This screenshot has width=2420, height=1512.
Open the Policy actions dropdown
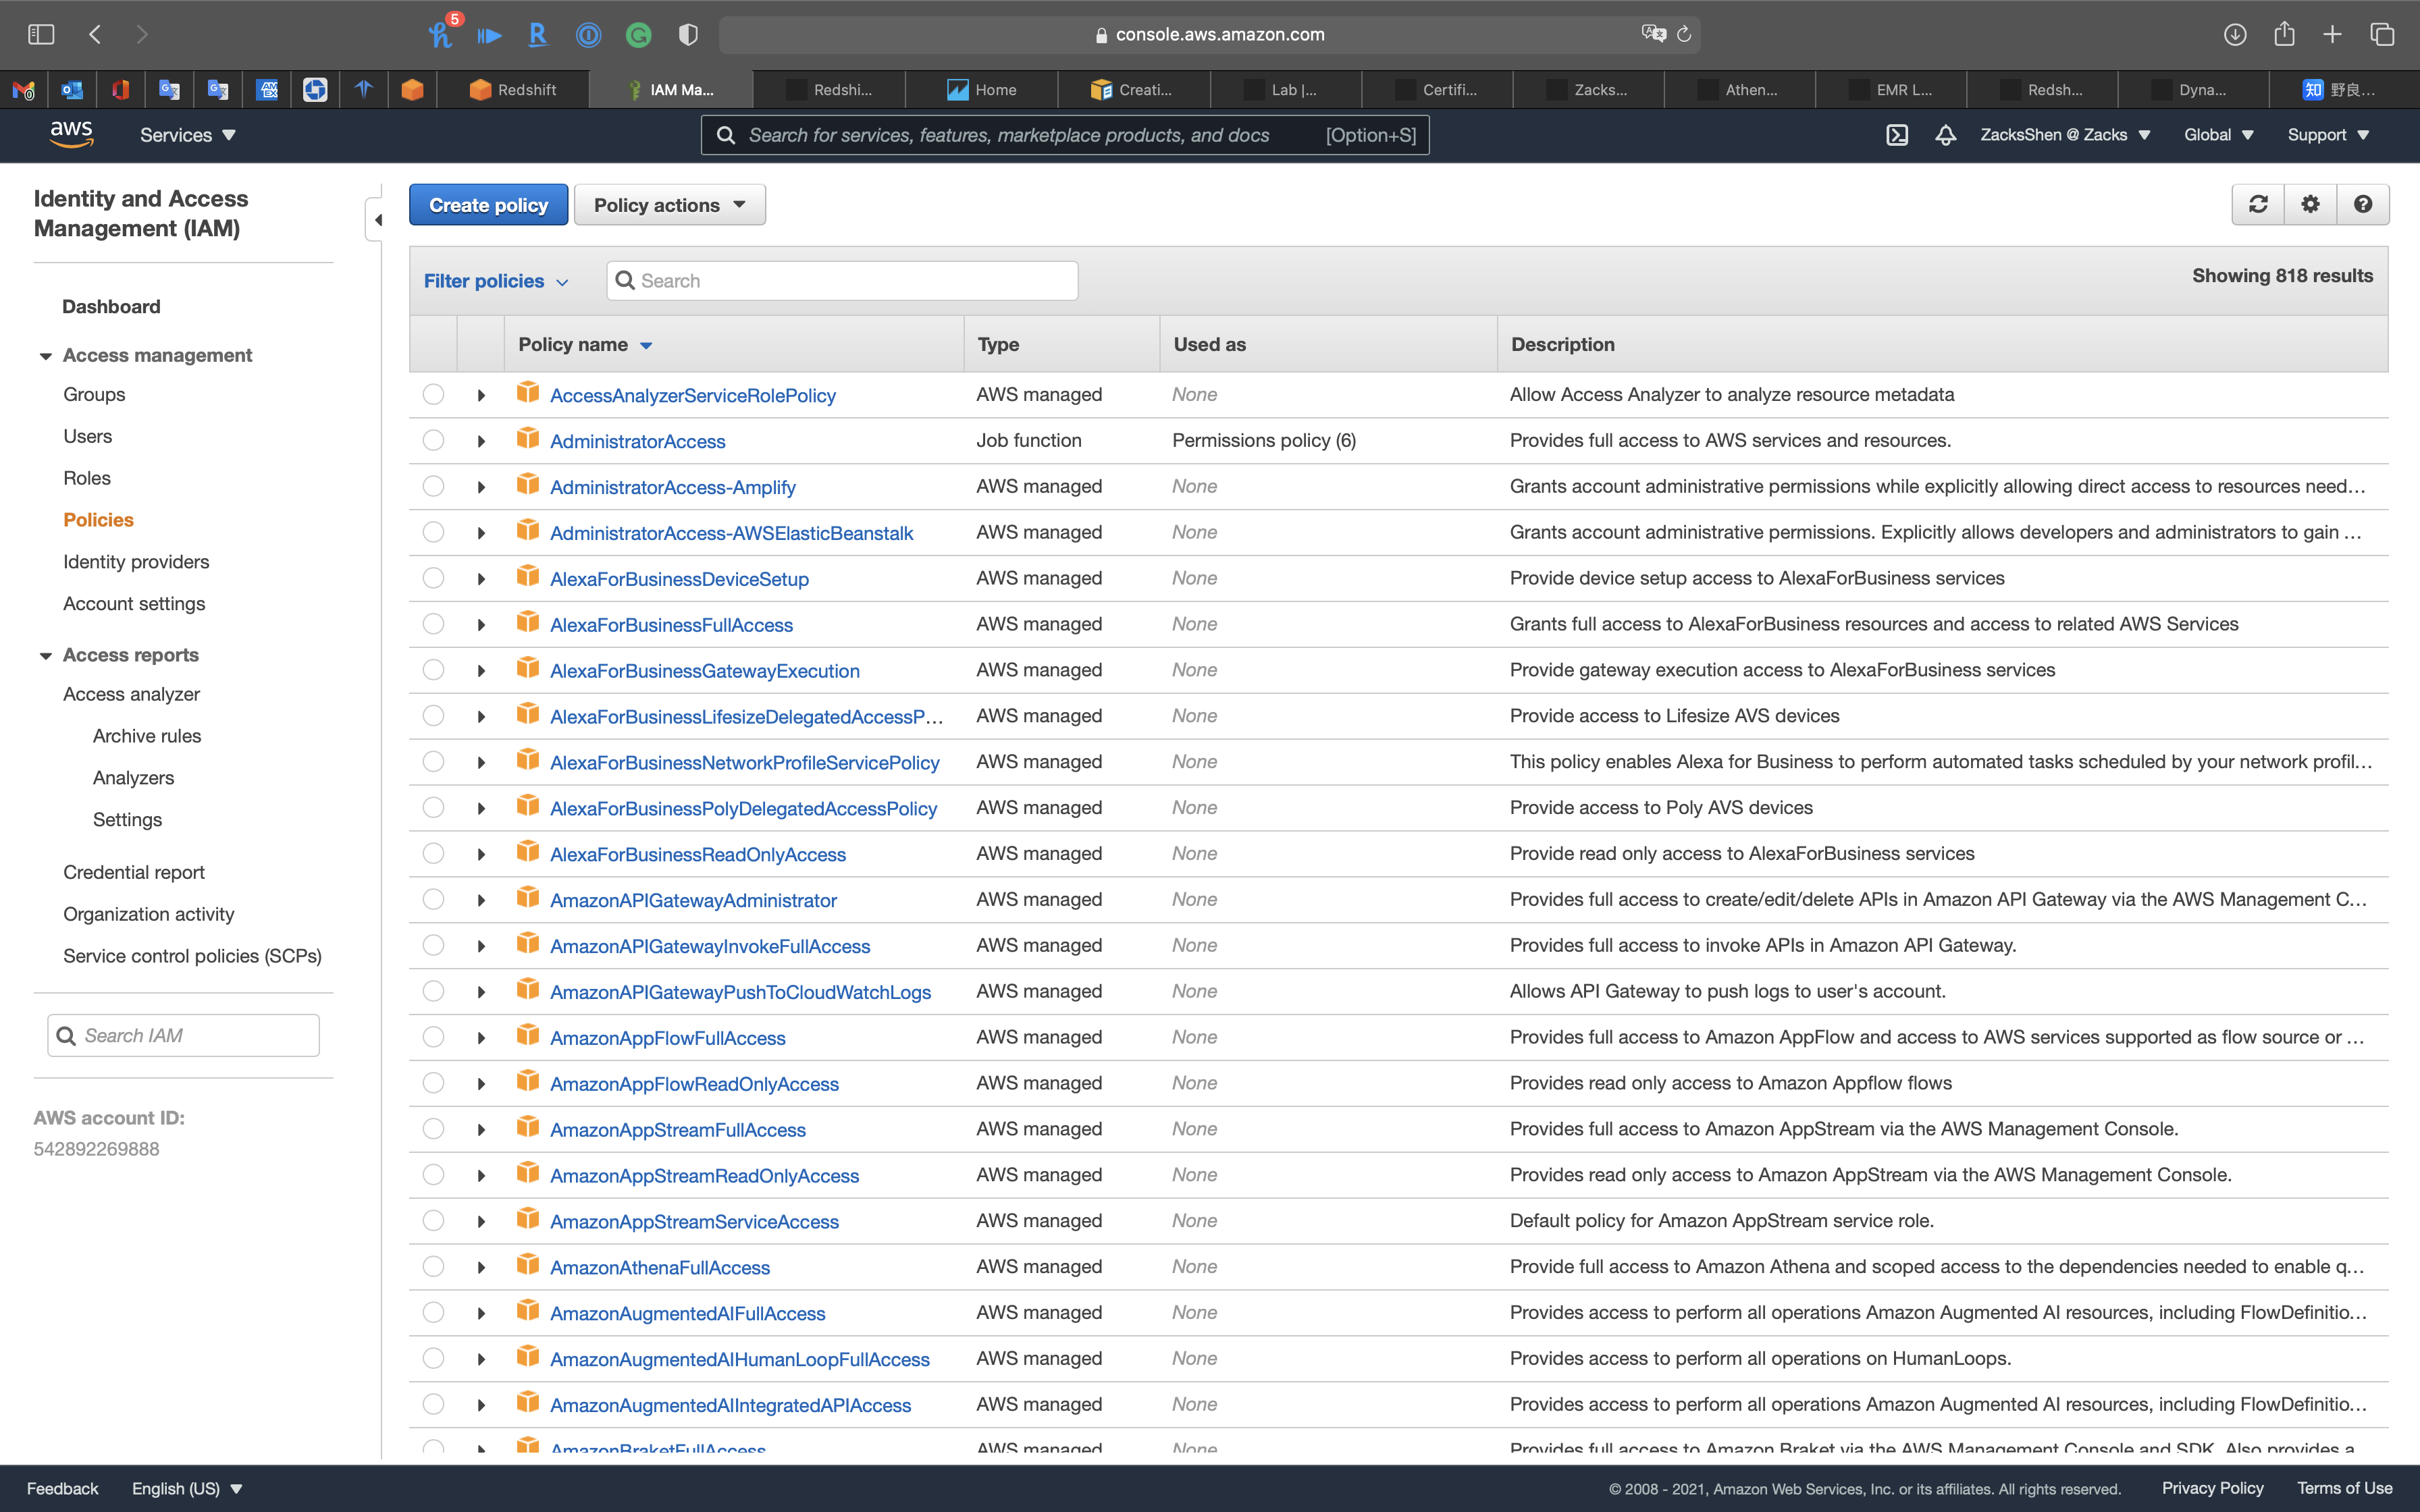pyautogui.click(x=669, y=205)
